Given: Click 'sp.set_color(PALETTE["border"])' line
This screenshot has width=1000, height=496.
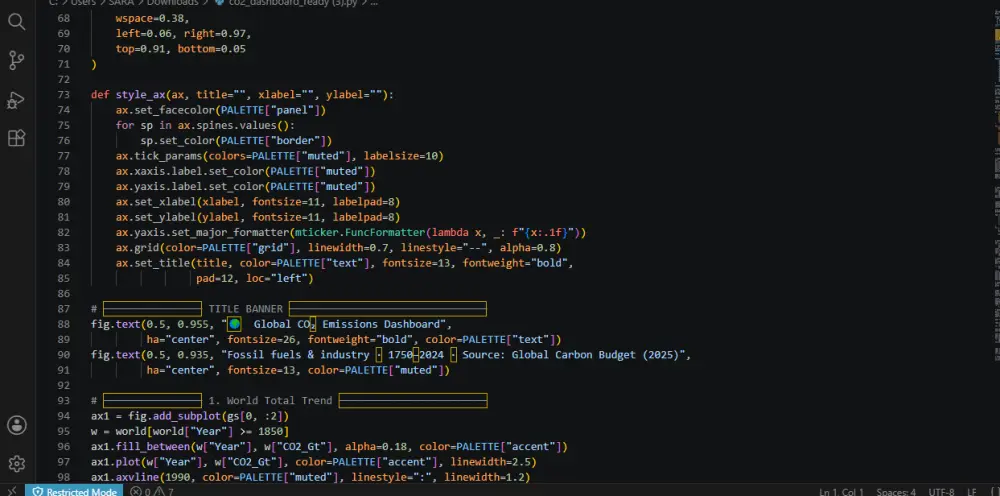Looking at the screenshot, I should coord(236,140).
